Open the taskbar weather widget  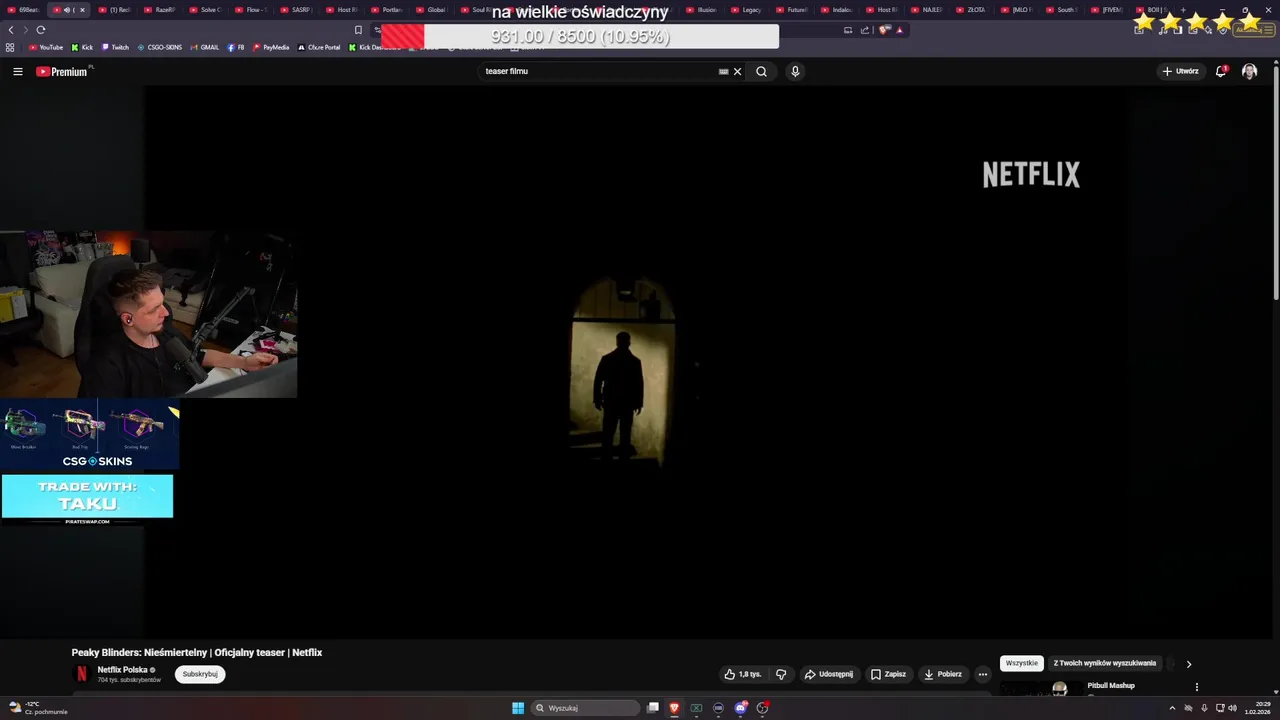click(38, 708)
